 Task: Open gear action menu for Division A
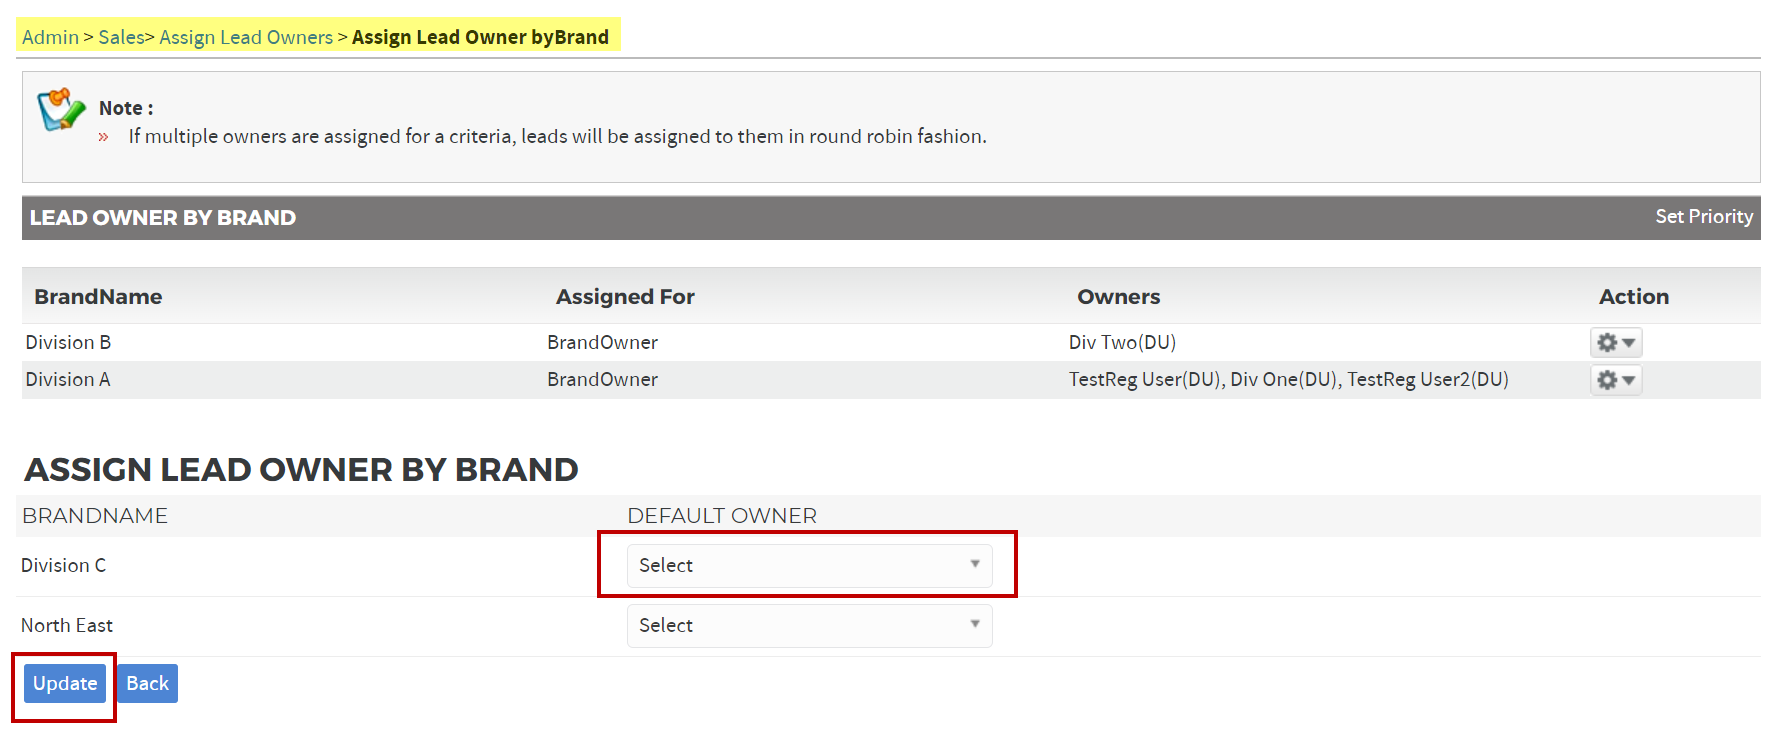(x=1615, y=380)
